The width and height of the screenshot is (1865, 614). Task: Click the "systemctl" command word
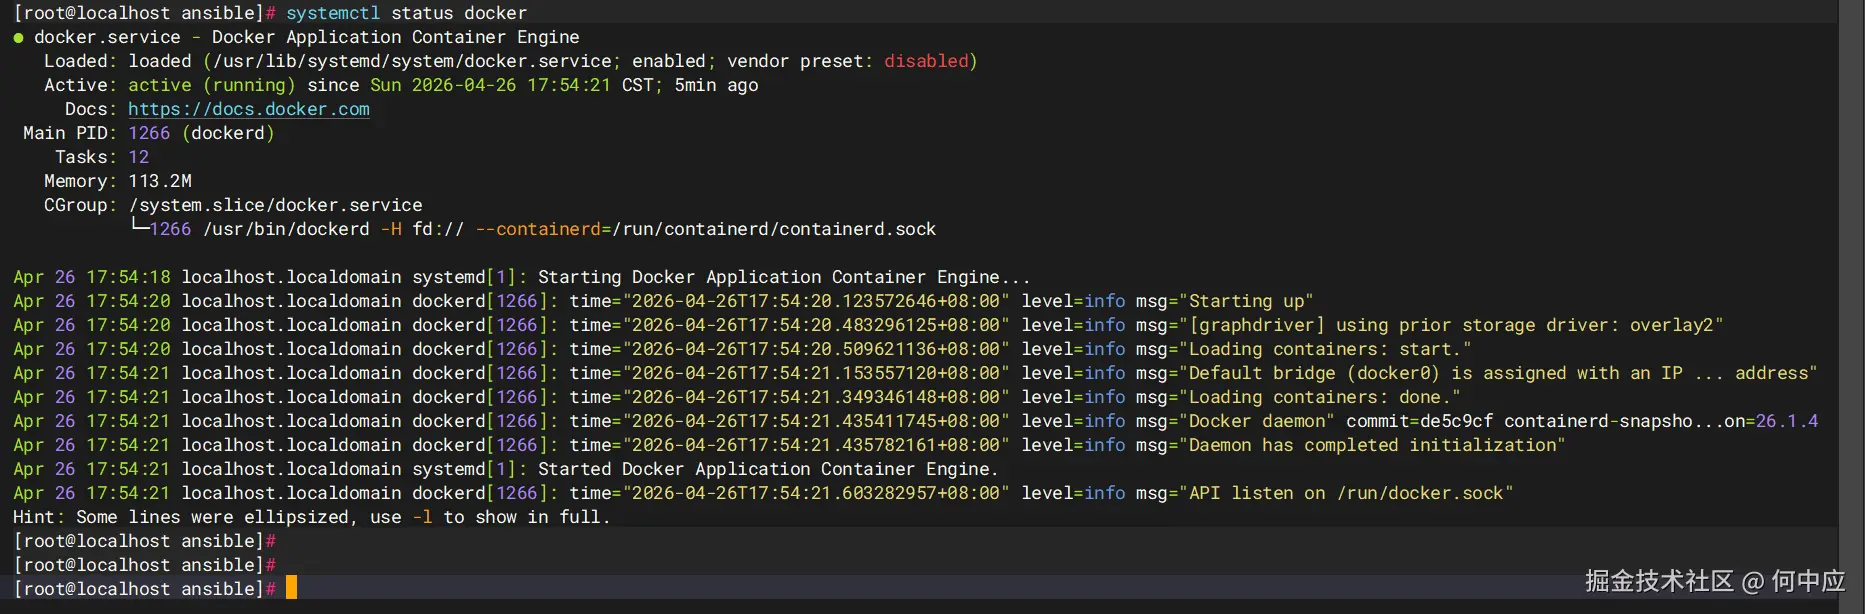tap(332, 13)
